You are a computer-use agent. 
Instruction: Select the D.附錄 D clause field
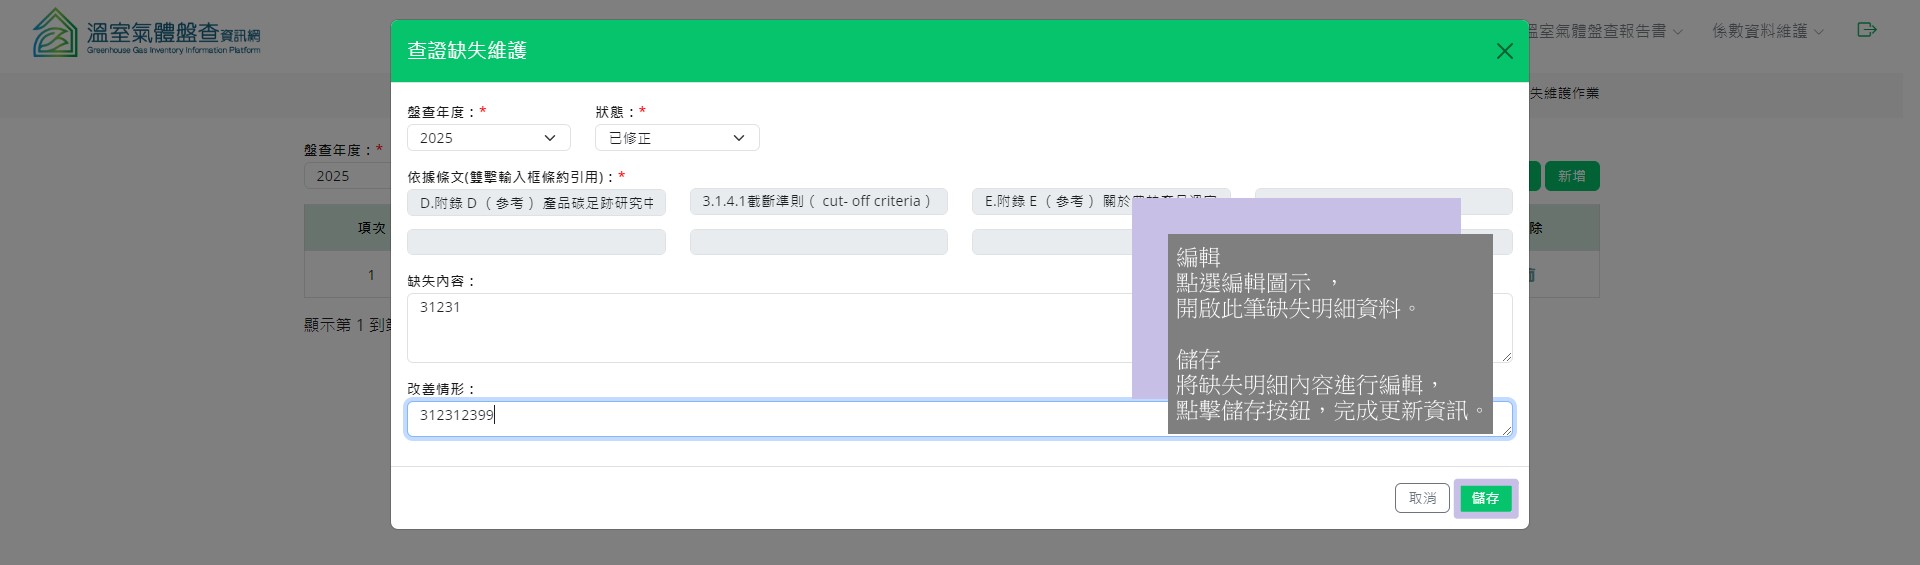[x=536, y=202]
